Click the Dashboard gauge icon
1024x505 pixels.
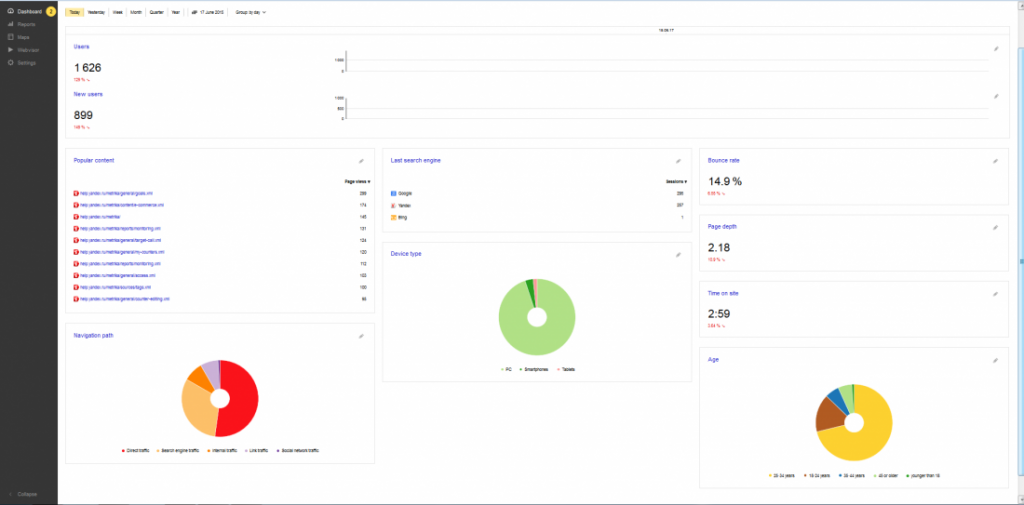pyautogui.click(x=10, y=11)
